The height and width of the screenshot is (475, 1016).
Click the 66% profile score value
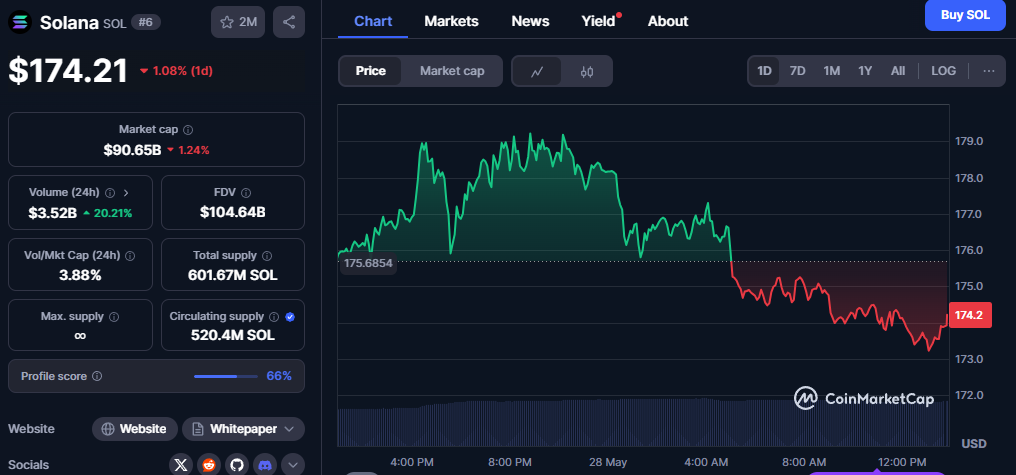point(279,376)
